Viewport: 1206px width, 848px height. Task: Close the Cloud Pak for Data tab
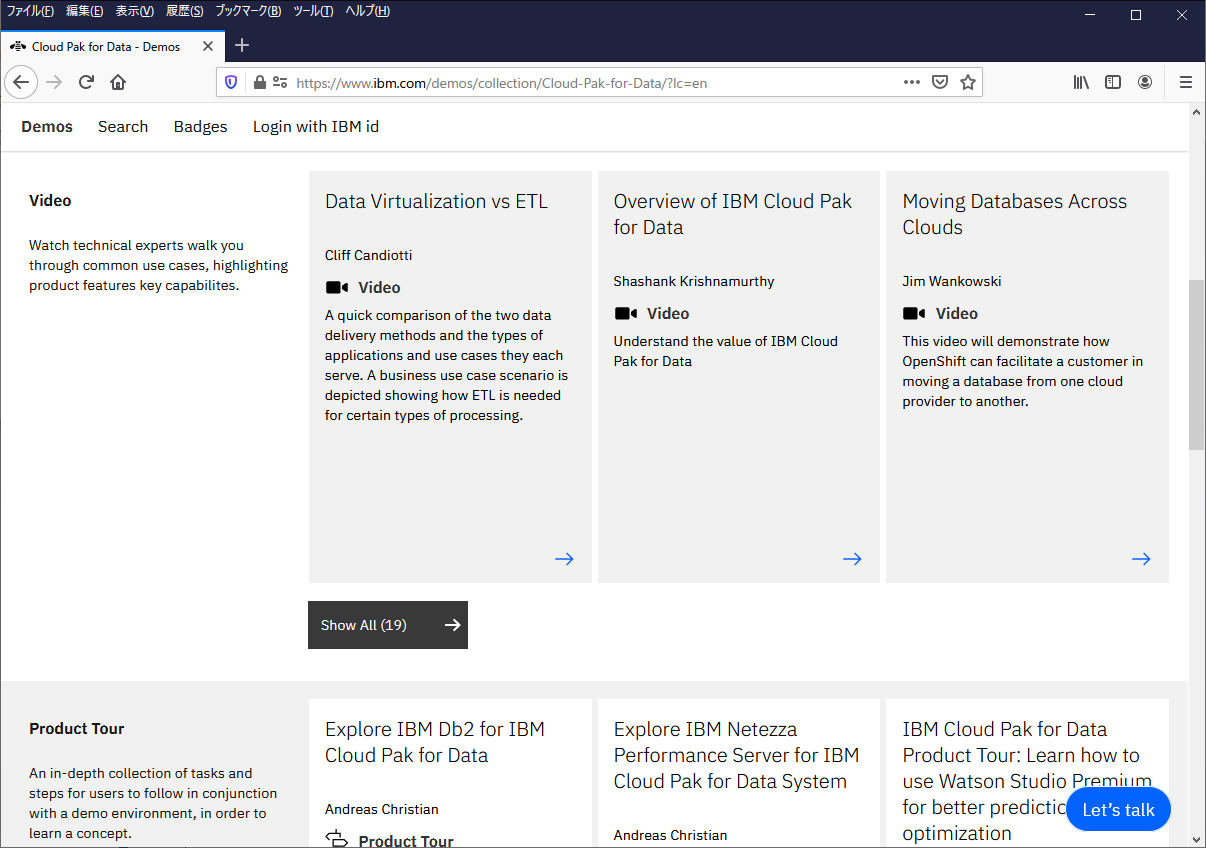click(x=208, y=46)
